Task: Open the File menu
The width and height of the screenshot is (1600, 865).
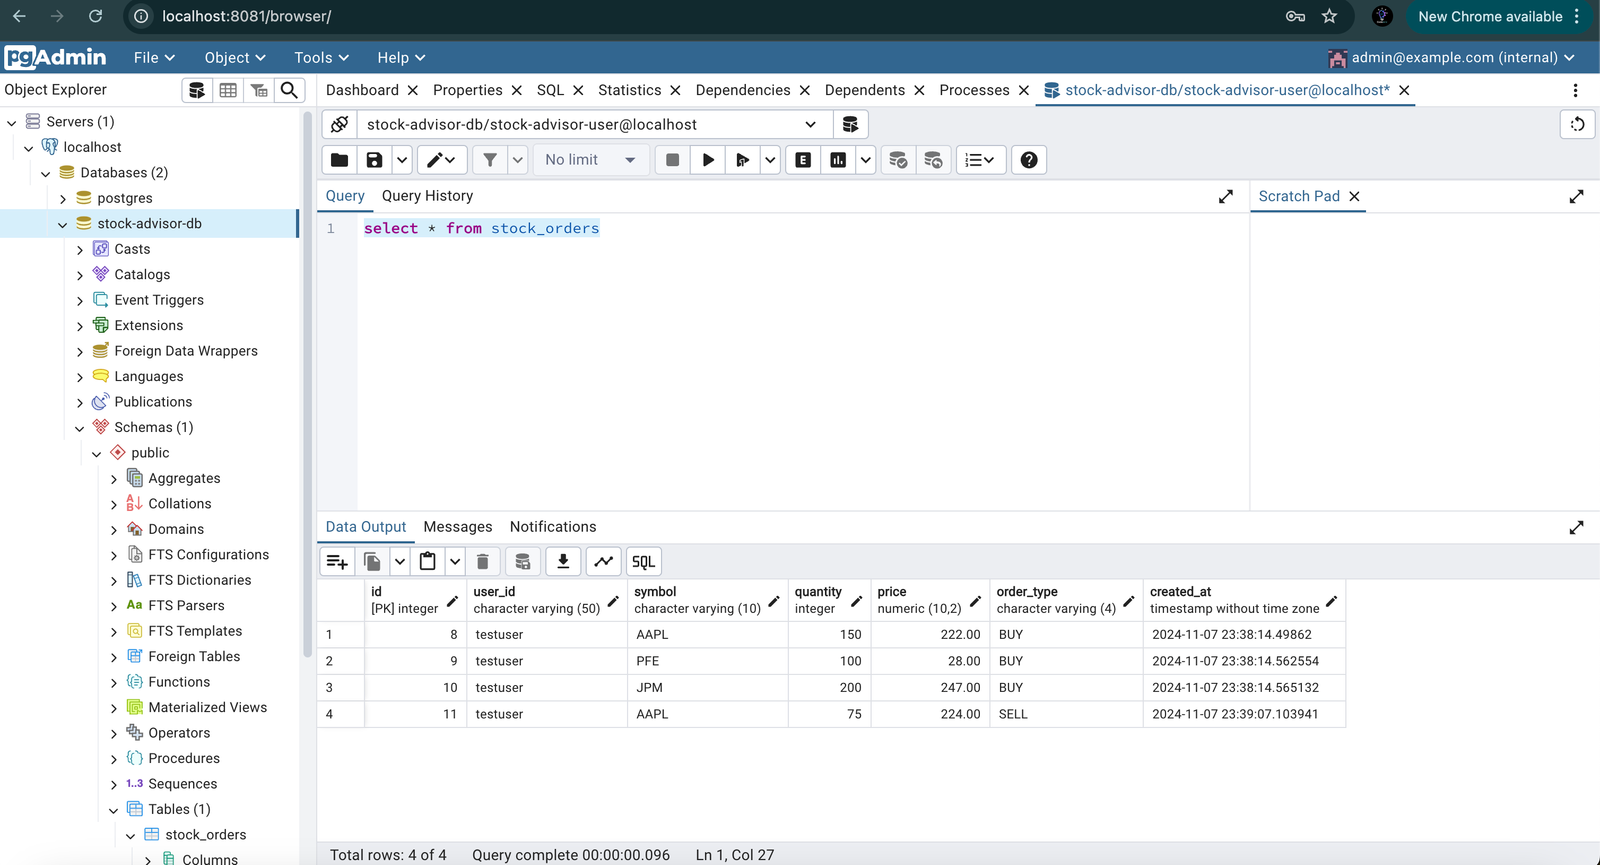Action: click(x=154, y=57)
